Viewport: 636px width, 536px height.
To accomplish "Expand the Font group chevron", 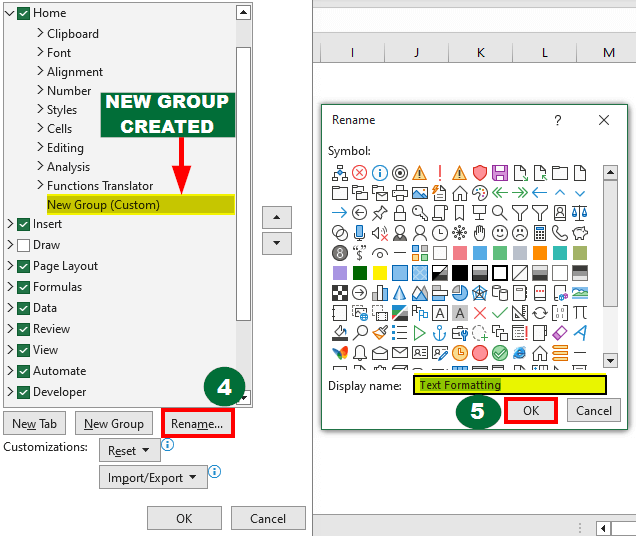I will (x=40, y=52).
